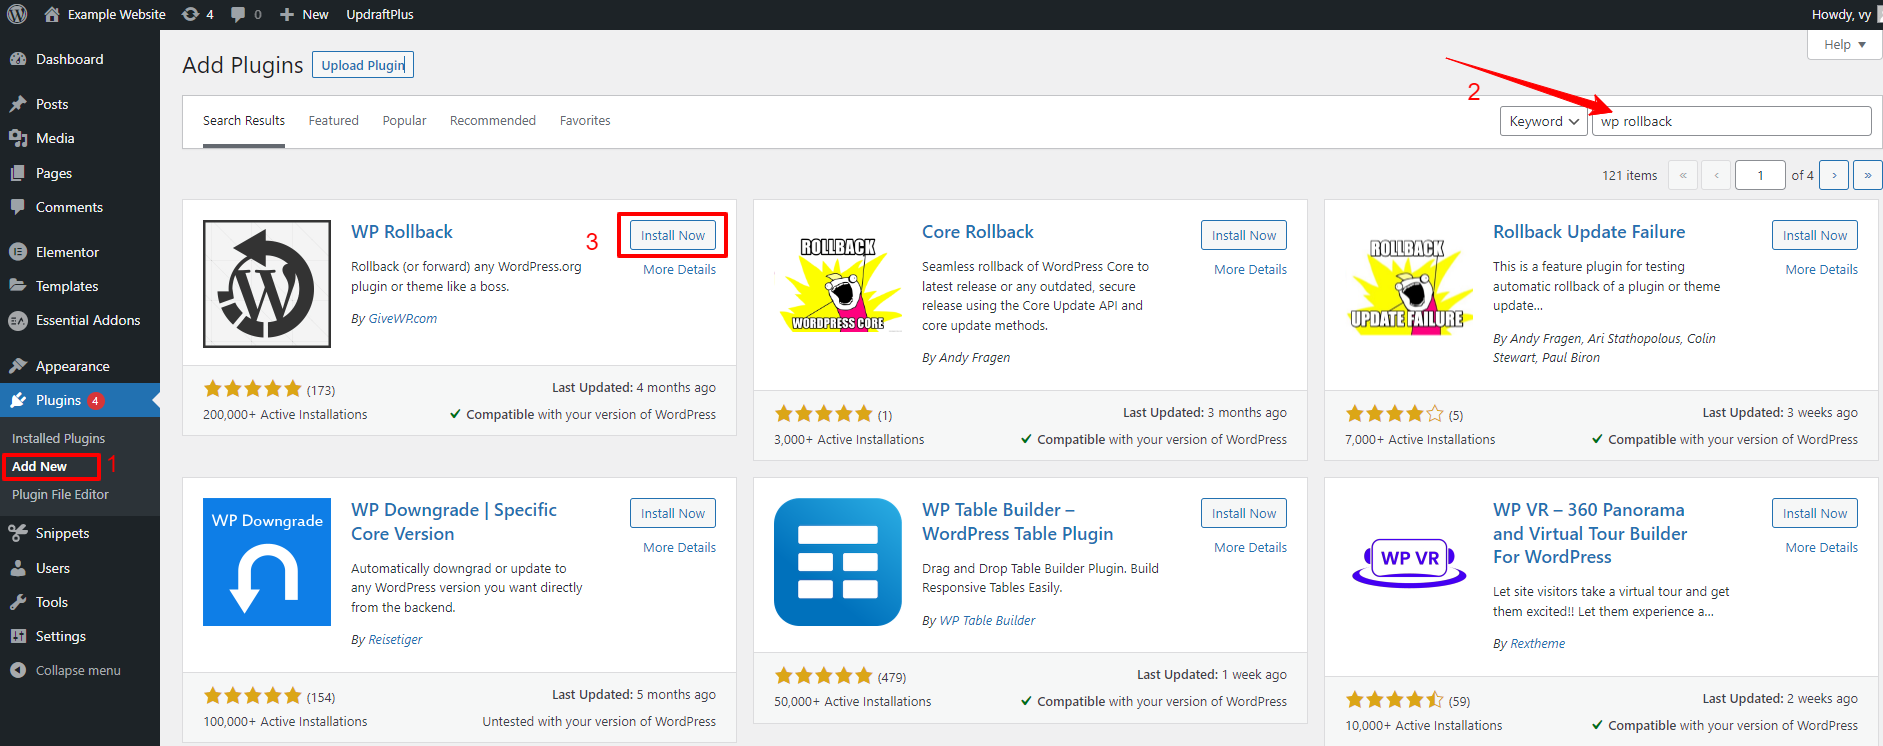The width and height of the screenshot is (1883, 746).
Task: Click the 121 items count text
Action: click(1629, 176)
